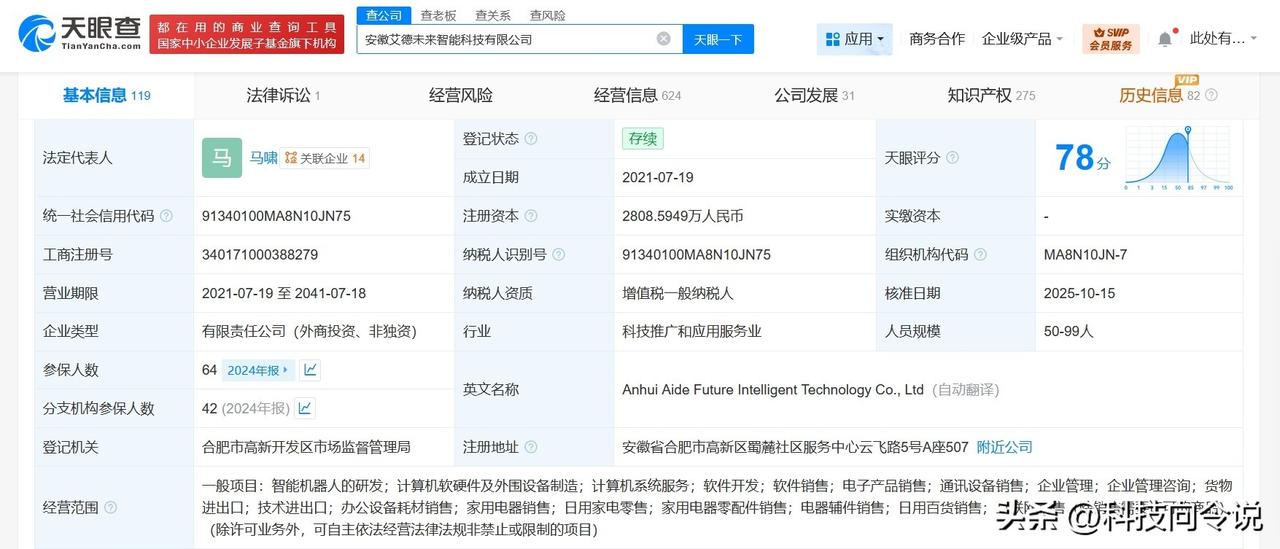Click the help icon beside 组织机构代码
Image resolution: width=1280 pixels, height=549 pixels.
[x=980, y=255]
